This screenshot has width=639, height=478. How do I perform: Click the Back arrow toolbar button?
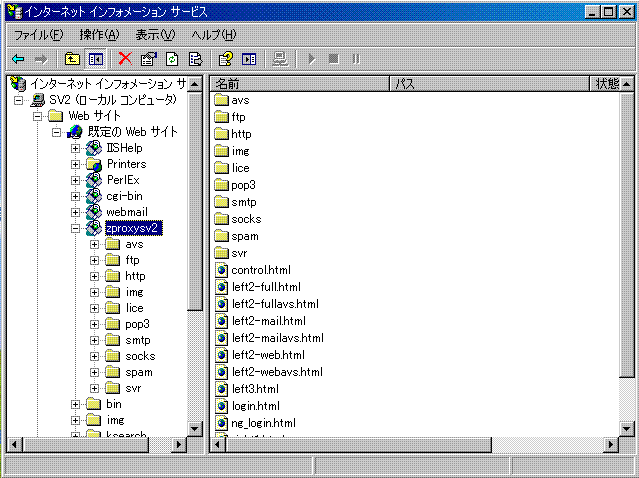pos(18,59)
